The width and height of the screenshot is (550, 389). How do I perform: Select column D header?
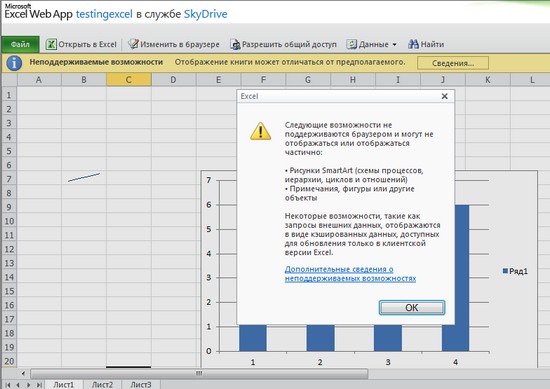[x=173, y=80]
